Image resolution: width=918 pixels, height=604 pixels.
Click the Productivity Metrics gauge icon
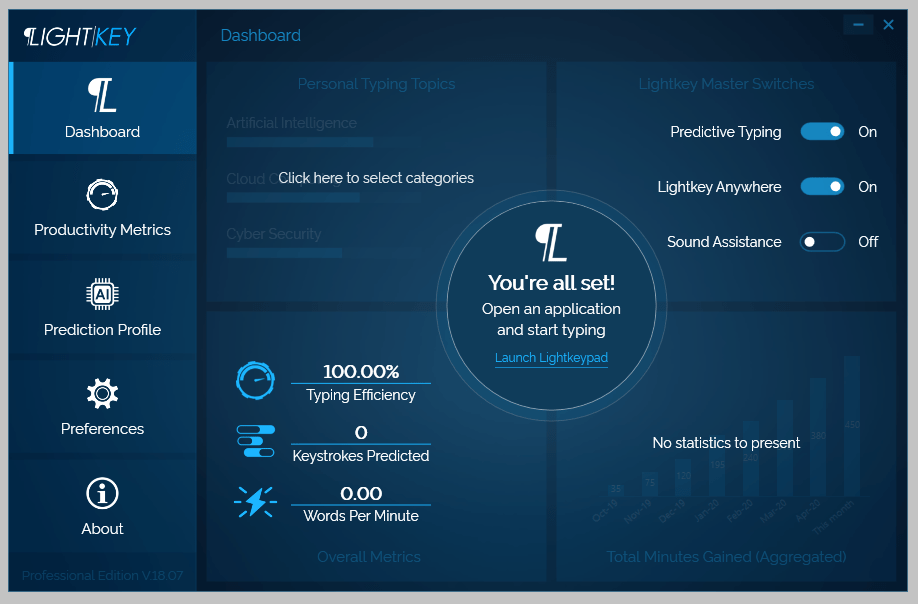(x=102, y=194)
